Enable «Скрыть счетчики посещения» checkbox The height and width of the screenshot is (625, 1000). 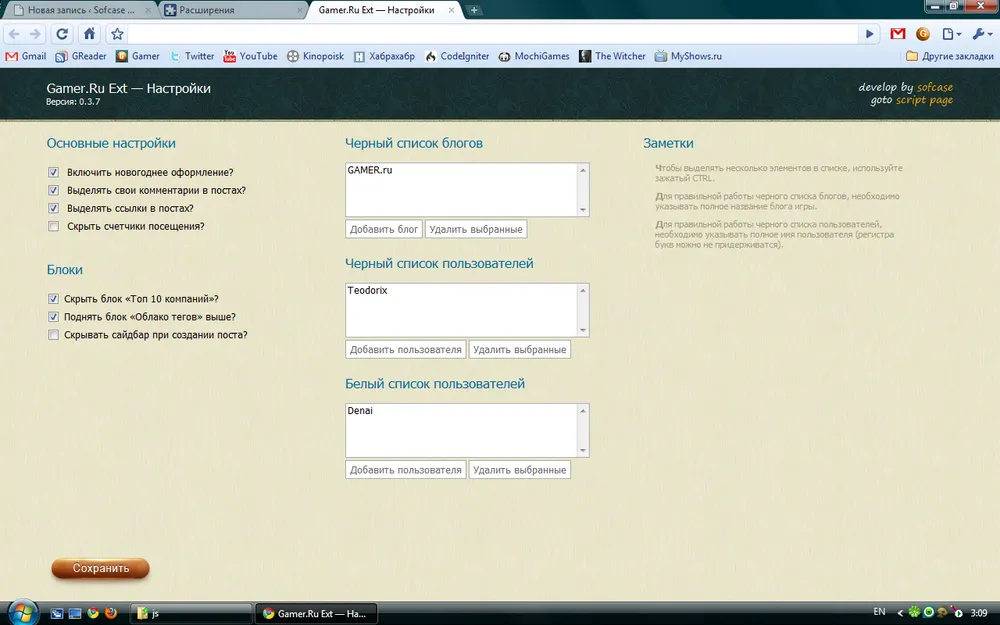(54, 226)
